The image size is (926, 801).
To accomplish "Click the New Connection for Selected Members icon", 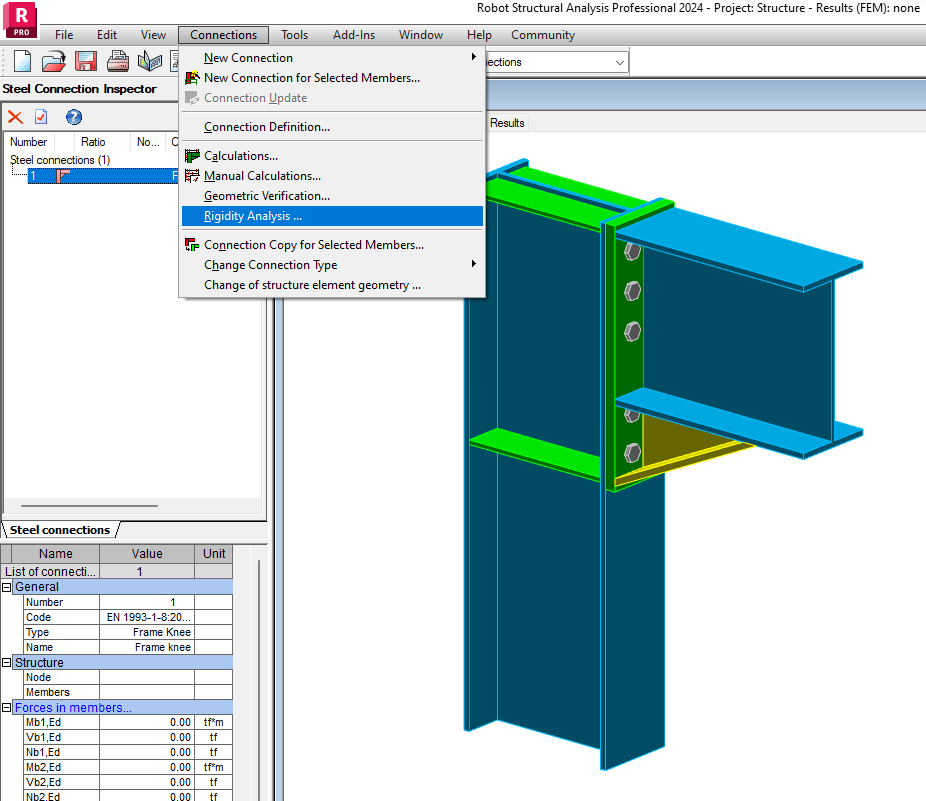I will click(192, 77).
